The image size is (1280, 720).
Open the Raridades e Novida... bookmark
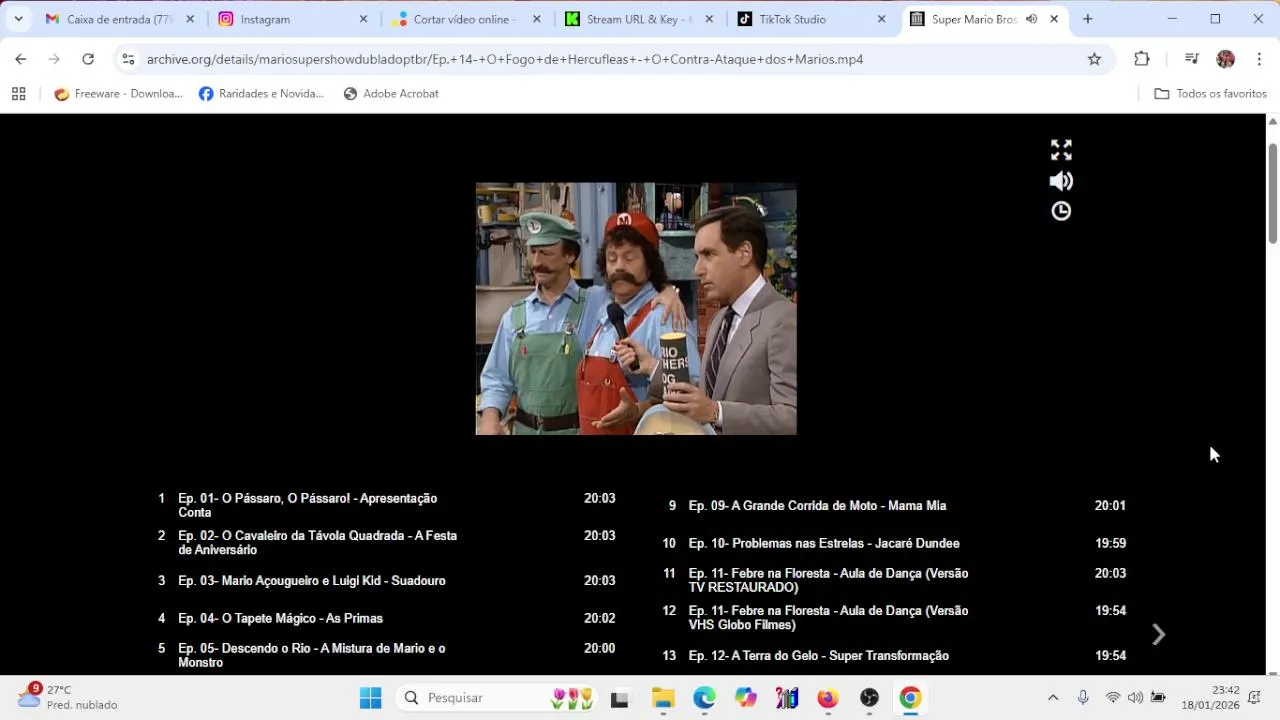pyautogui.click(x=262, y=94)
